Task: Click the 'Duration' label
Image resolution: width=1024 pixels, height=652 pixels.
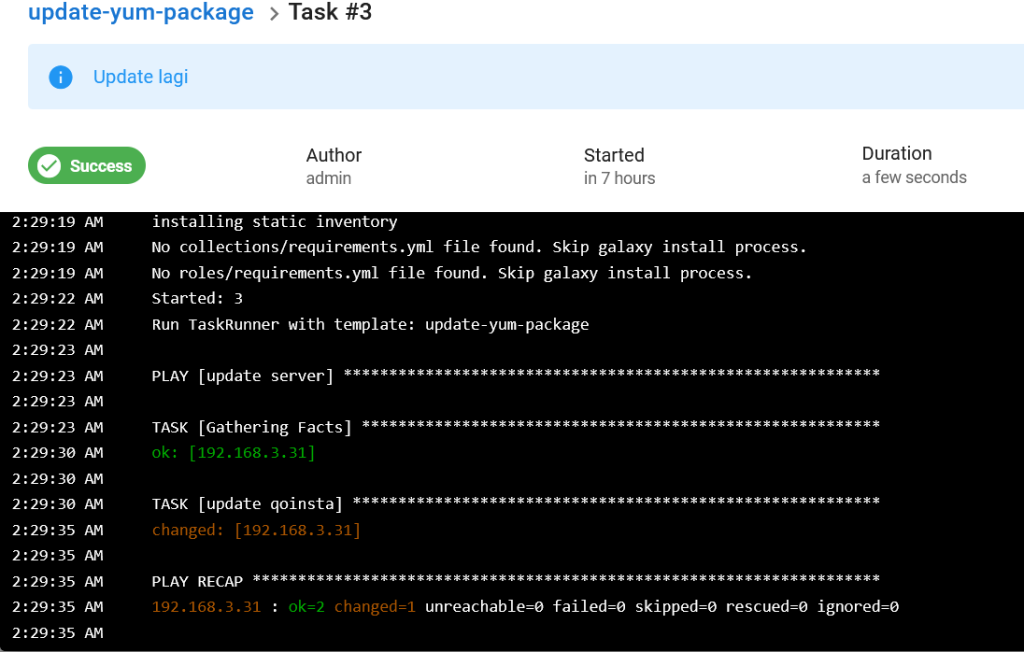Action: [897, 154]
